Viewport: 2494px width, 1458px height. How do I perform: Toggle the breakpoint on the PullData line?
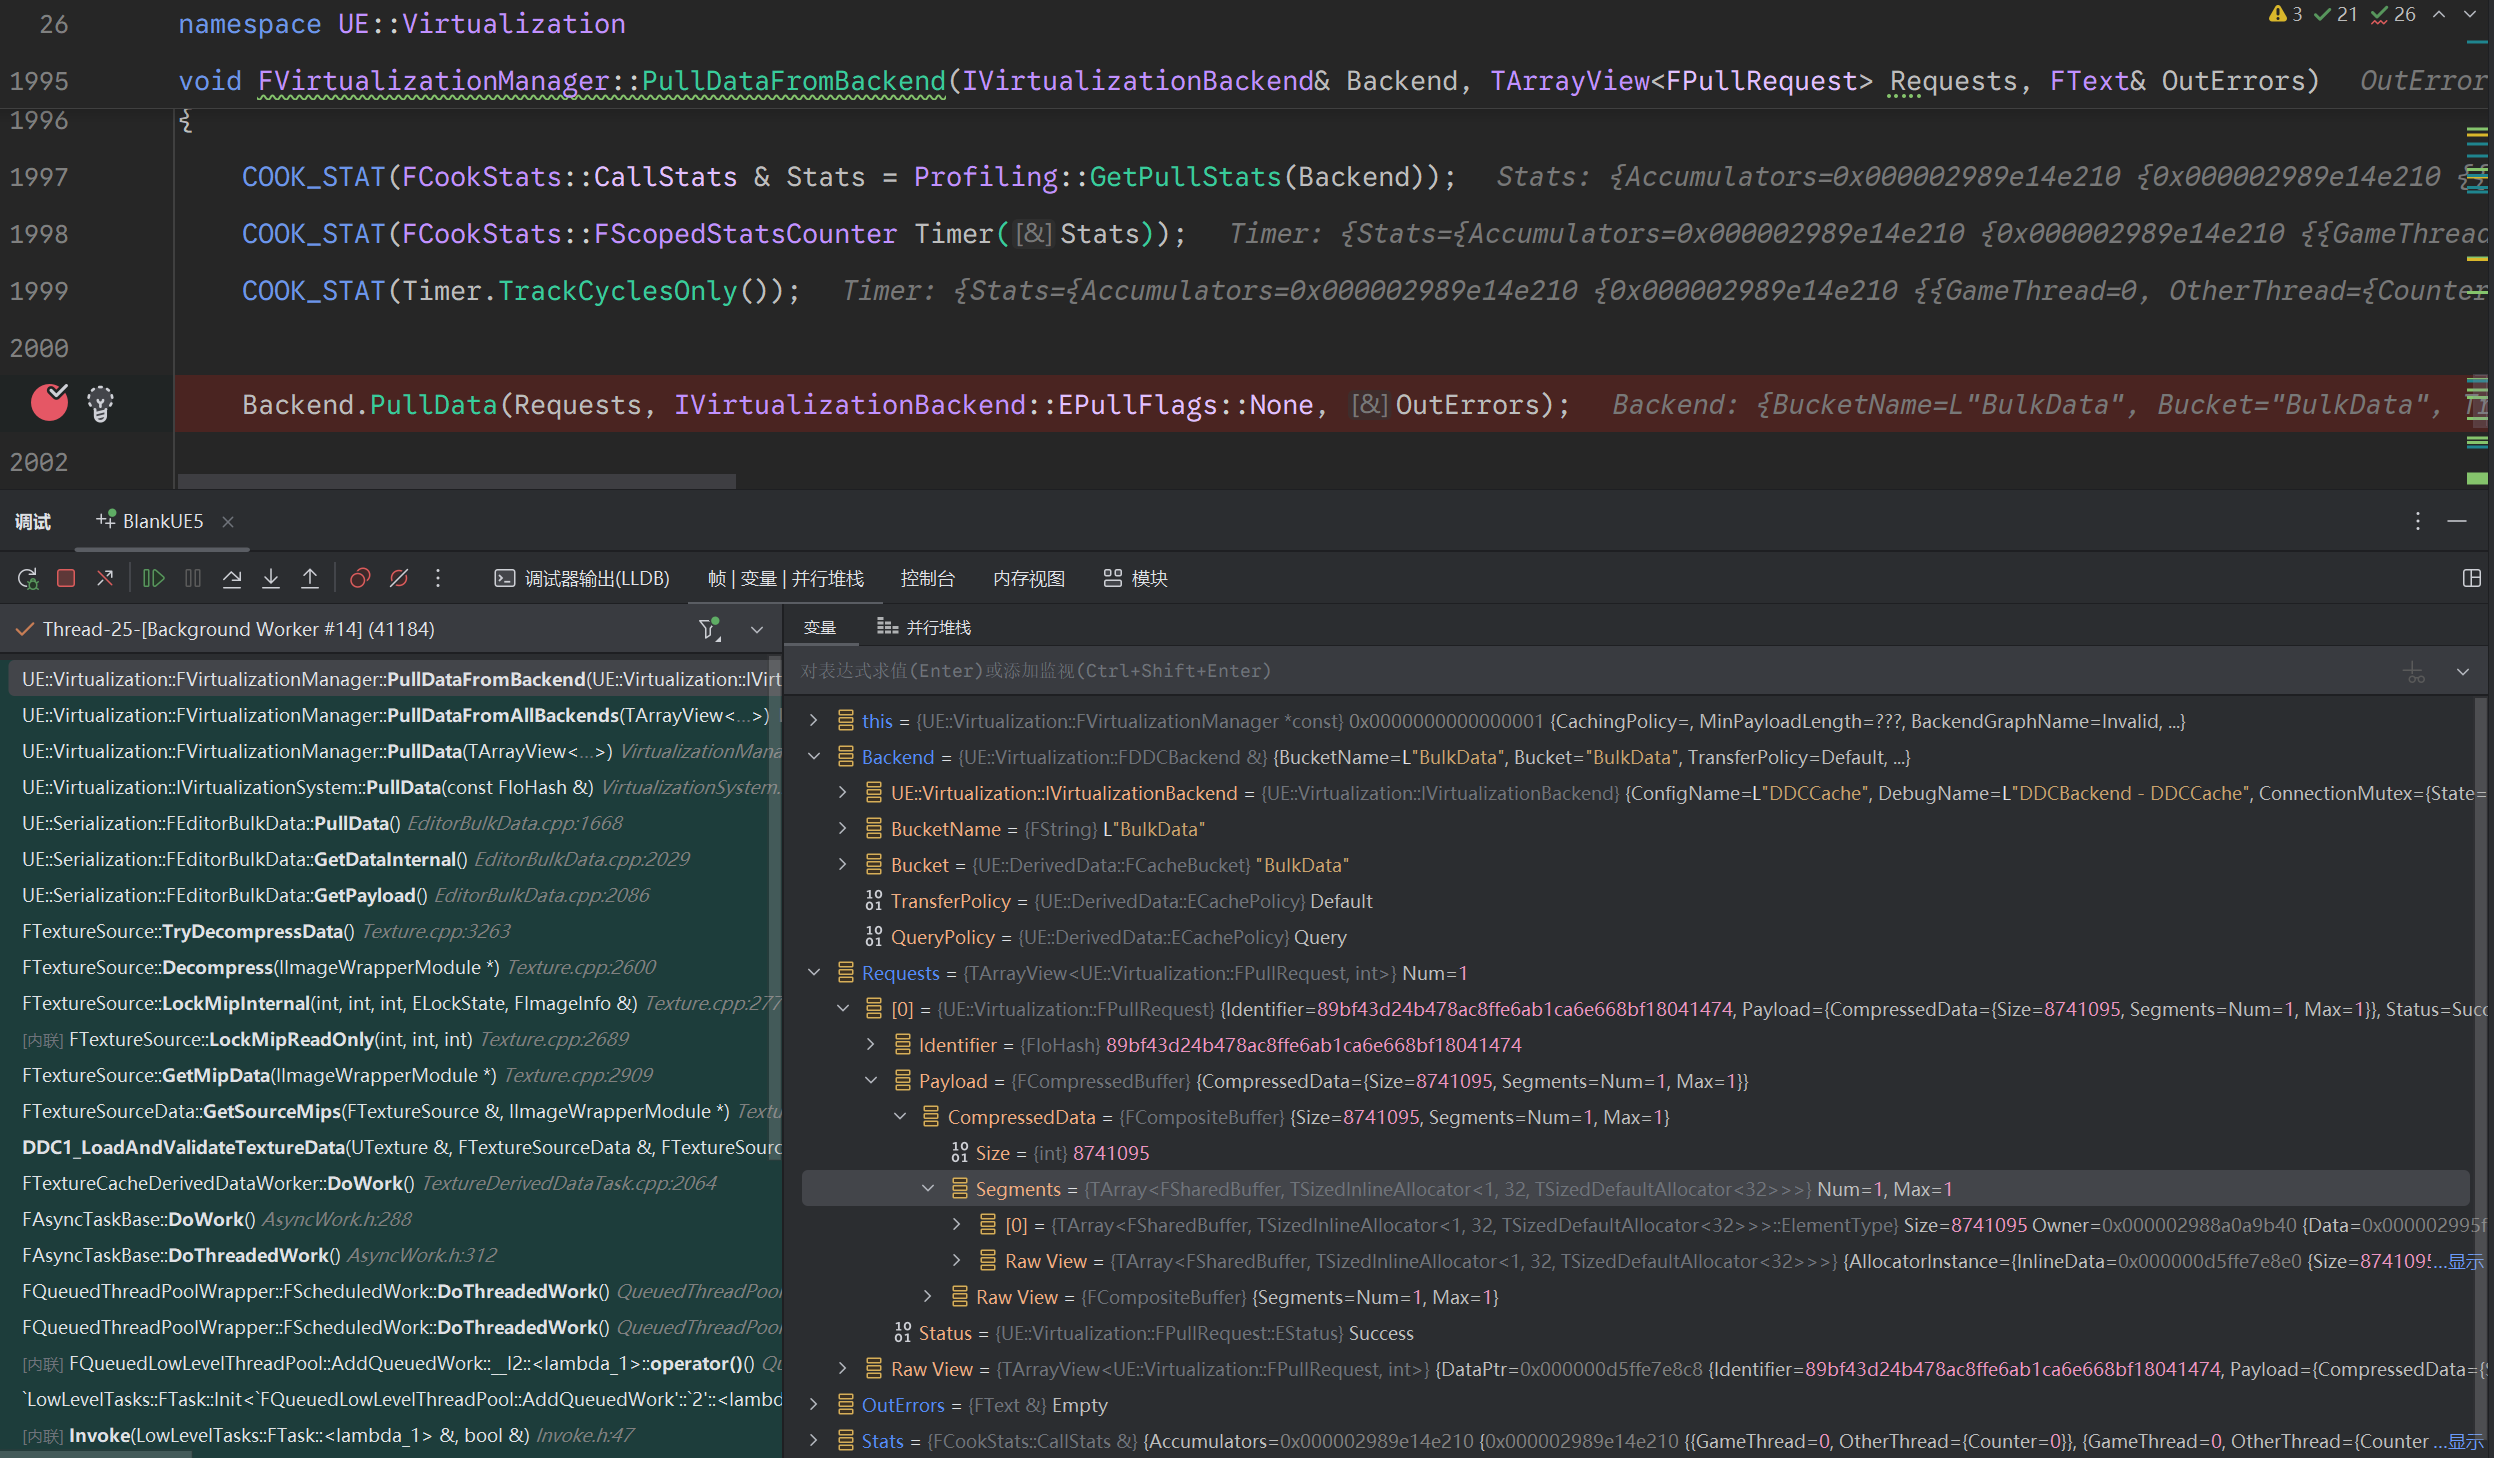tap(49, 403)
